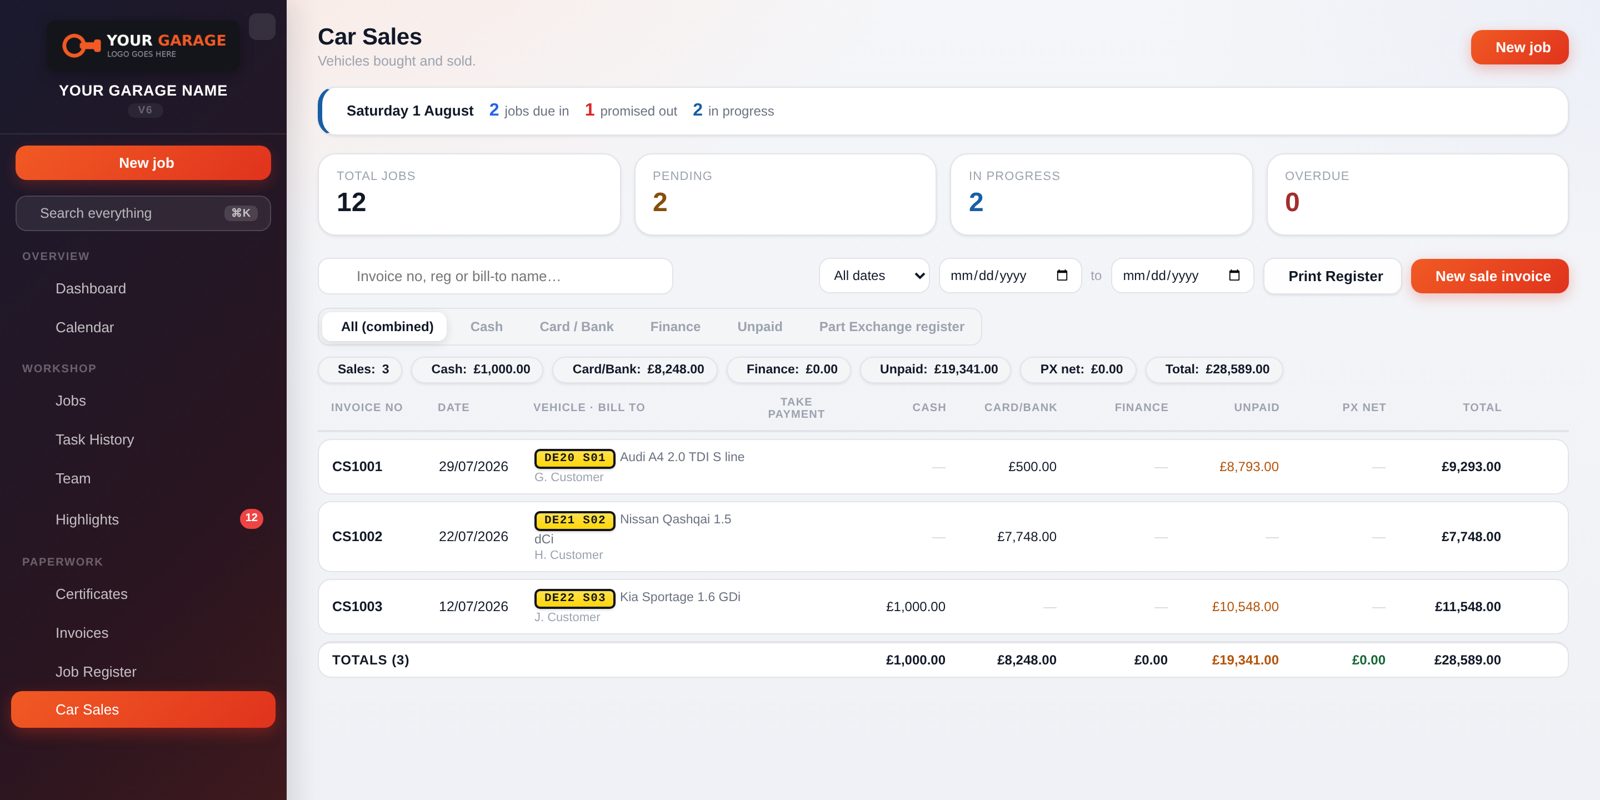Click the unpaid amount £10,548.00
Image resolution: width=1600 pixels, height=800 pixels.
coord(1245,607)
